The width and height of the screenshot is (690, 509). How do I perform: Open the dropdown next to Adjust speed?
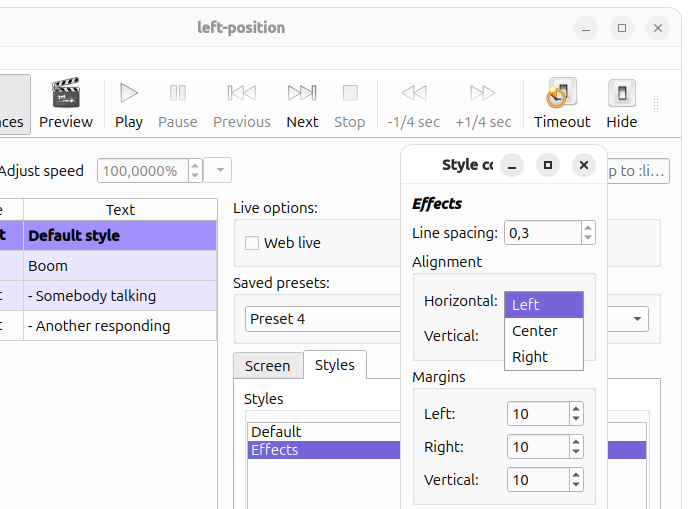point(220,170)
